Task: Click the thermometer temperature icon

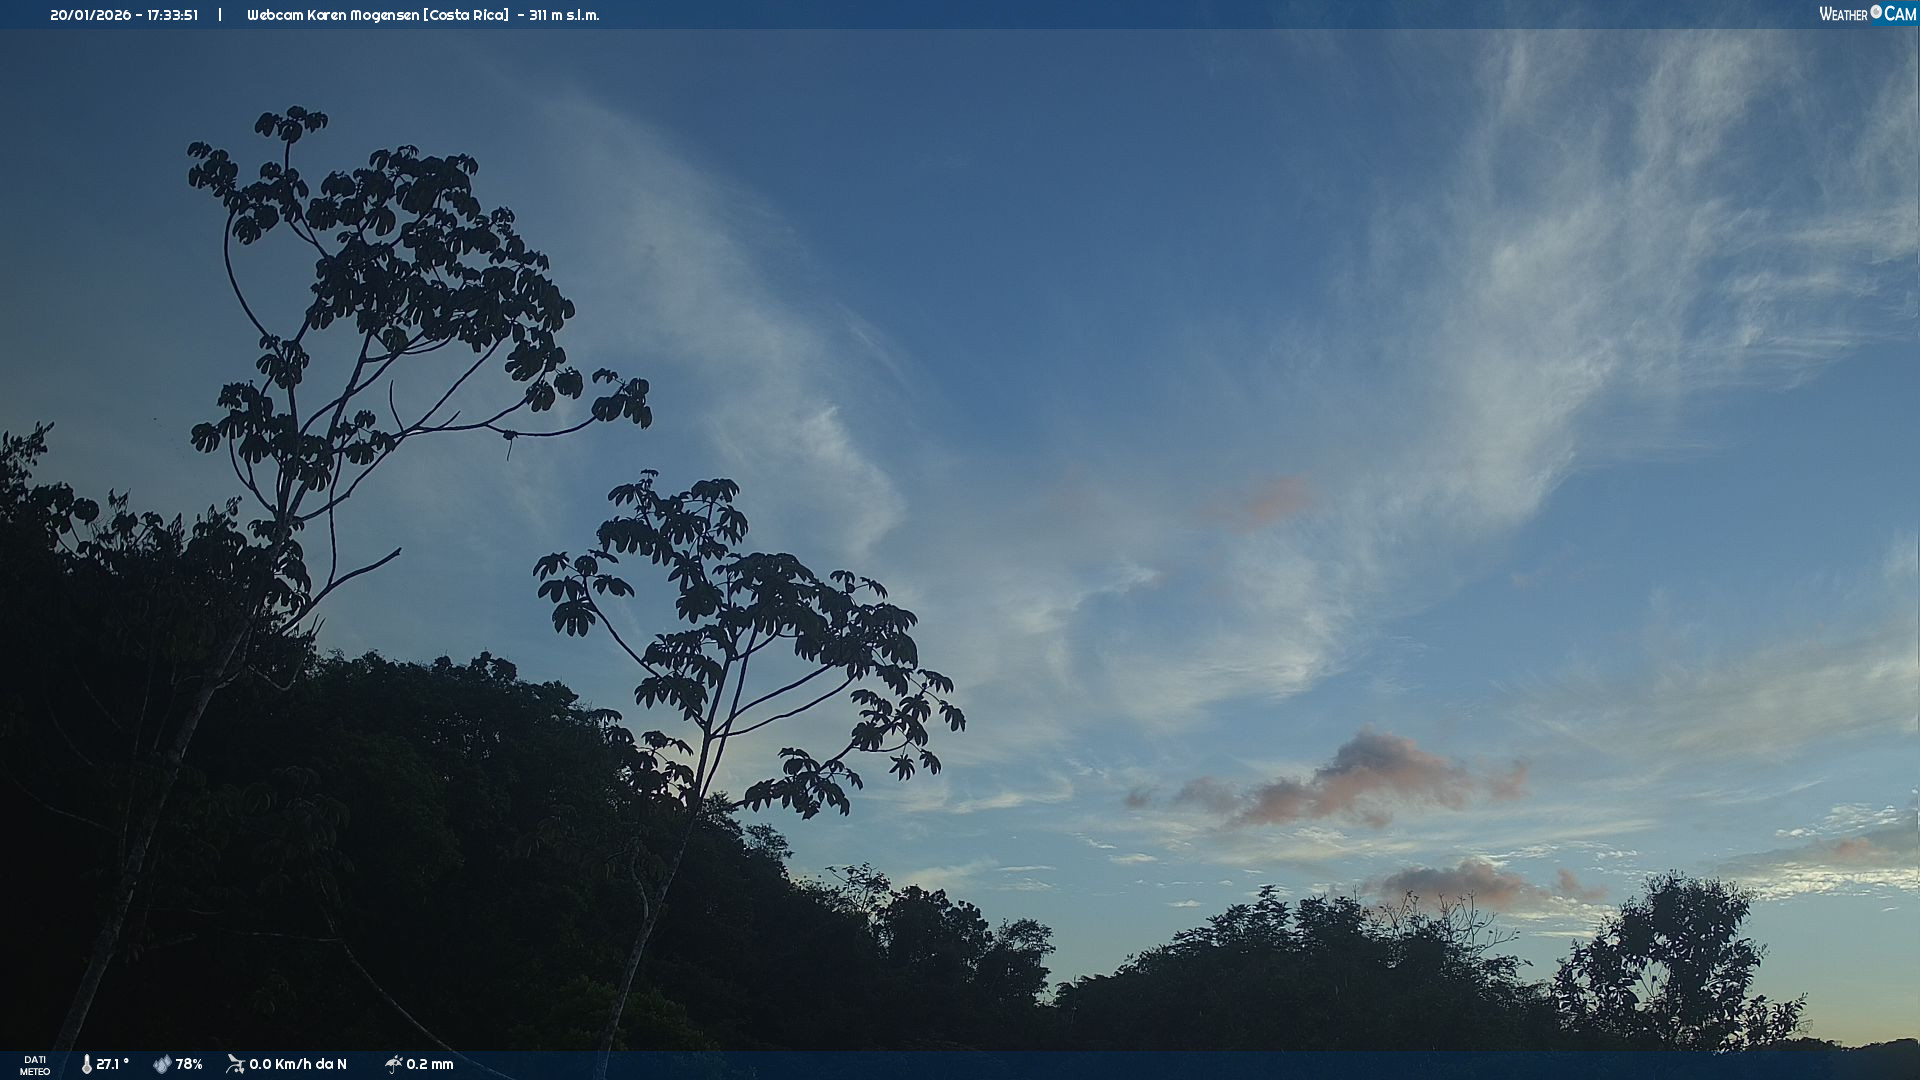Action: (86, 1064)
